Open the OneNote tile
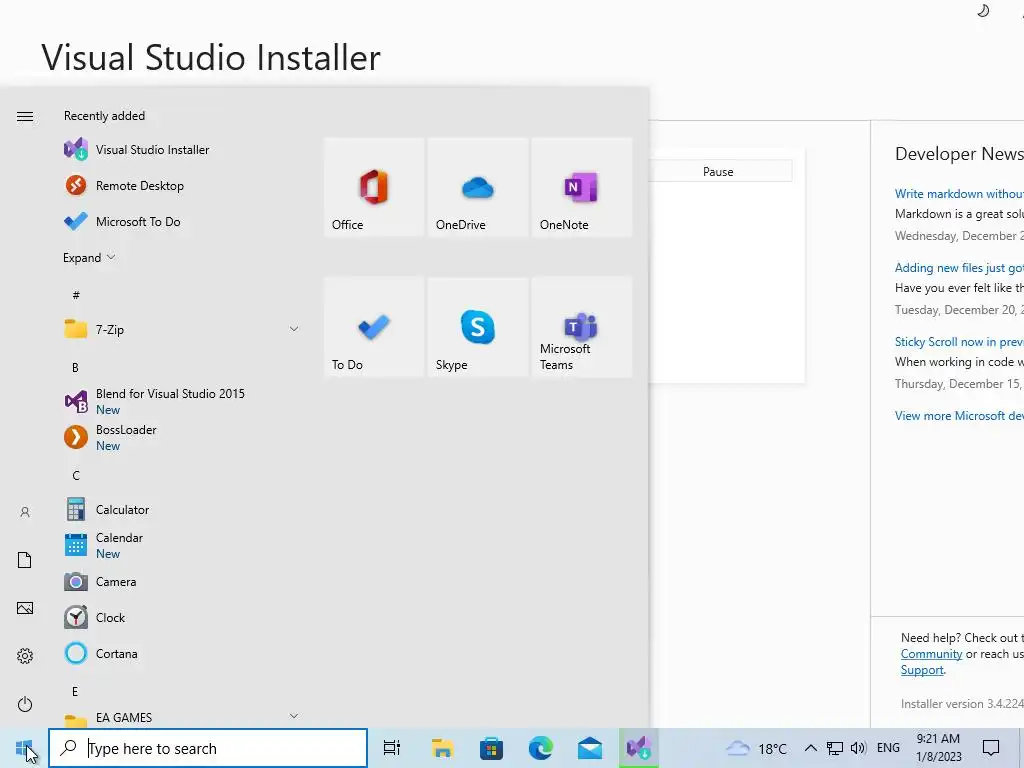Image resolution: width=1024 pixels, height=768 pixels. click(582, 187)
